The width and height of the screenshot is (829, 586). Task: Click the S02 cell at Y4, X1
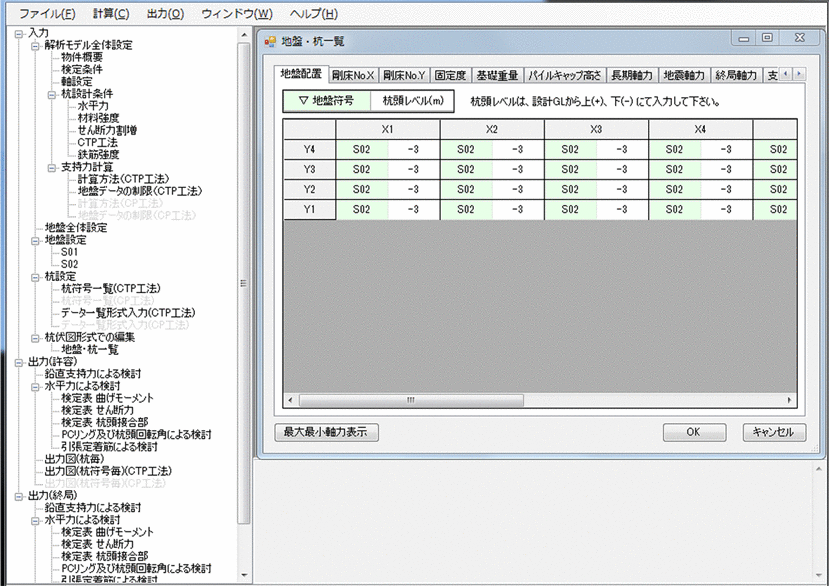point(362,150)
